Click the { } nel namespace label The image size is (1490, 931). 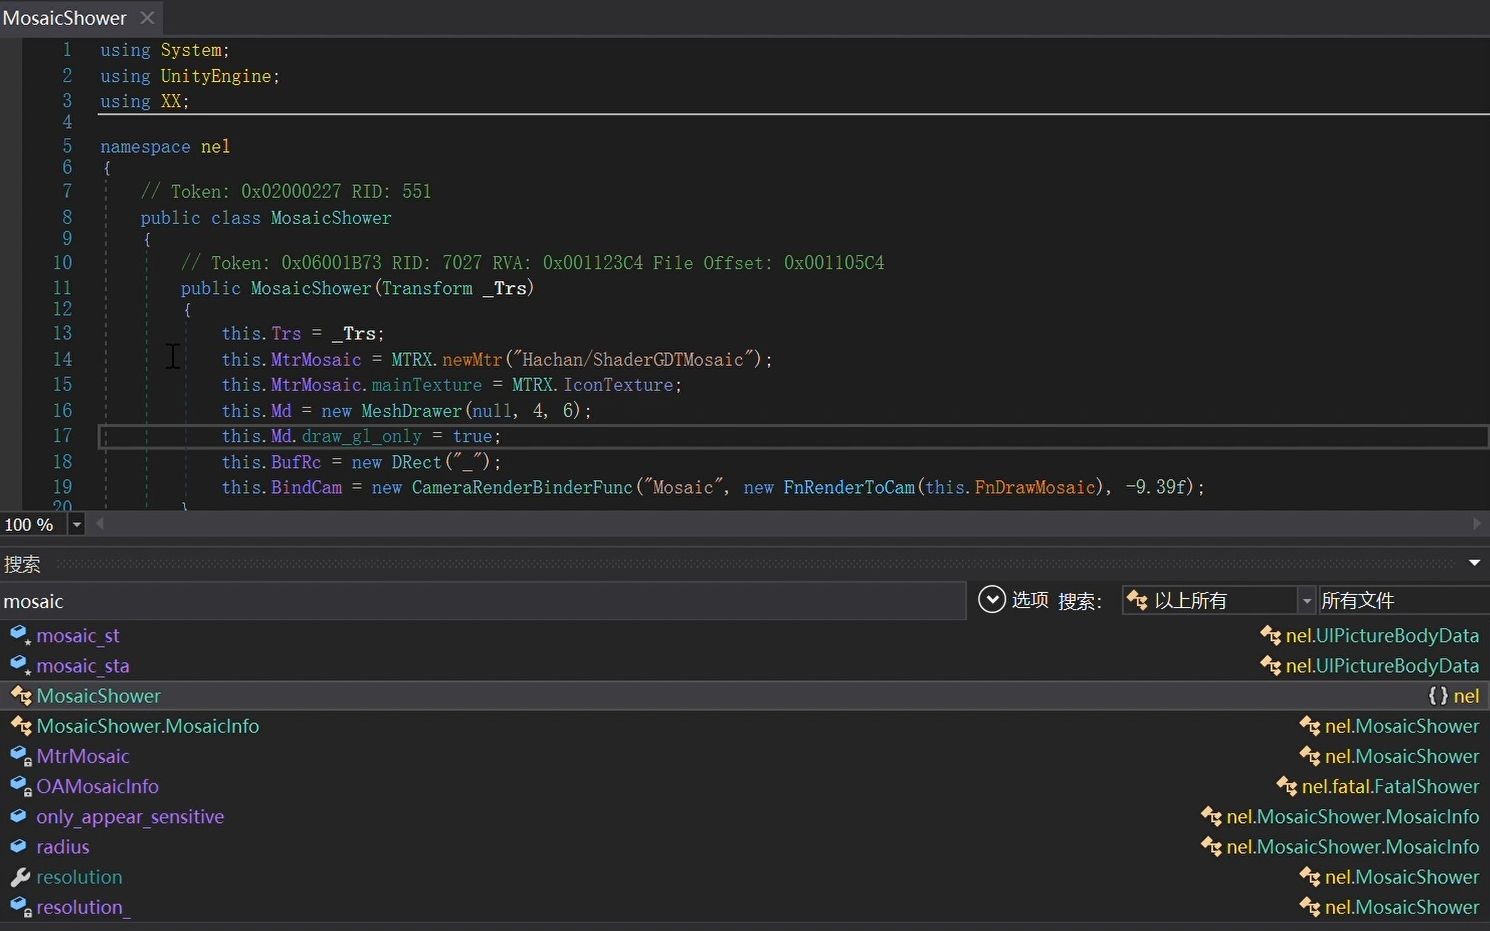tap(1454, 696)
